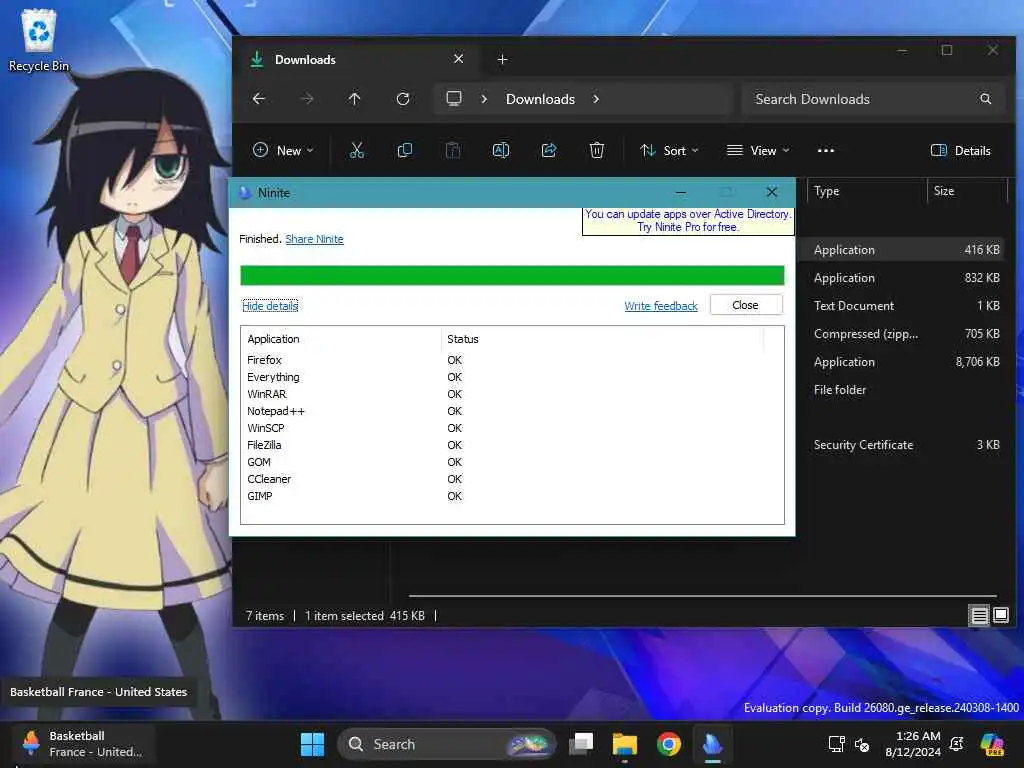1024x768 pixels.
Task: Open the See more ellipsis menu
Action: (x=825, y=150)
